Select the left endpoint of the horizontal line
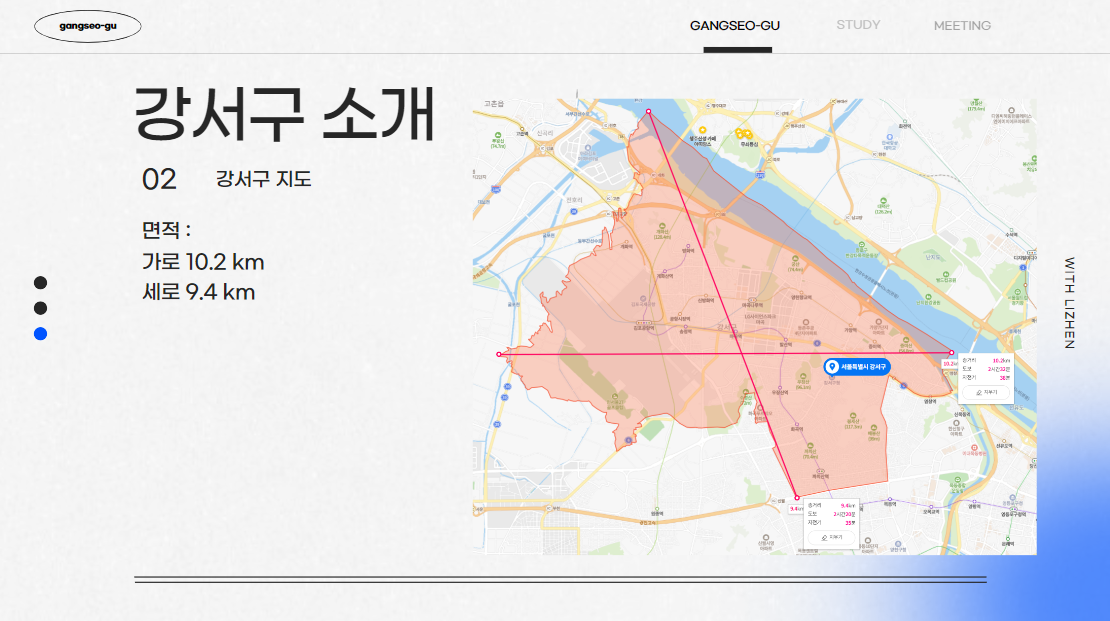 [499, 354]
